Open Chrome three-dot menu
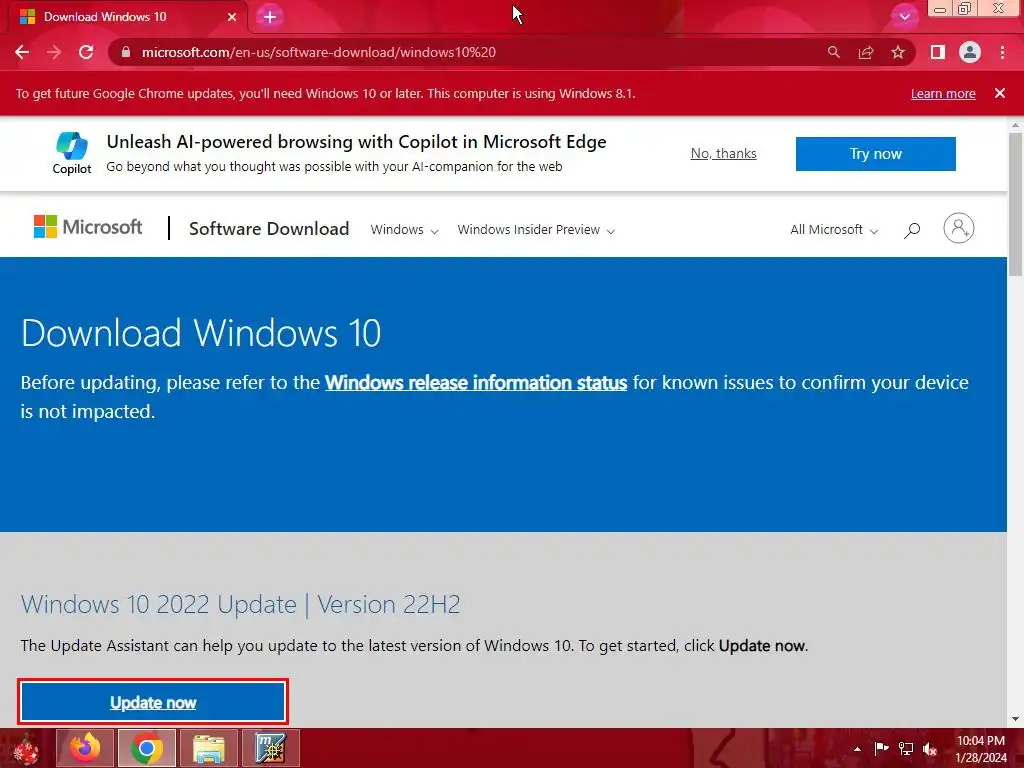Image resolution: width=1024 pixels, height=768 pixels. click(1002, 52)
